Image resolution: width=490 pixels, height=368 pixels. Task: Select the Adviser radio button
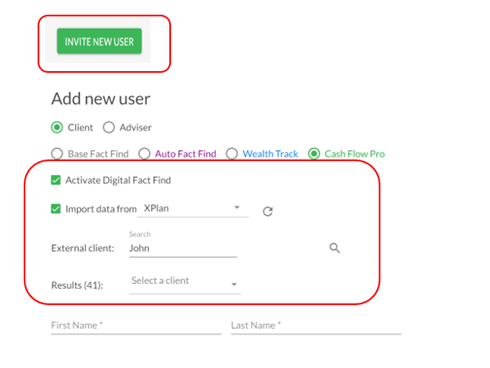coord(109,127)
